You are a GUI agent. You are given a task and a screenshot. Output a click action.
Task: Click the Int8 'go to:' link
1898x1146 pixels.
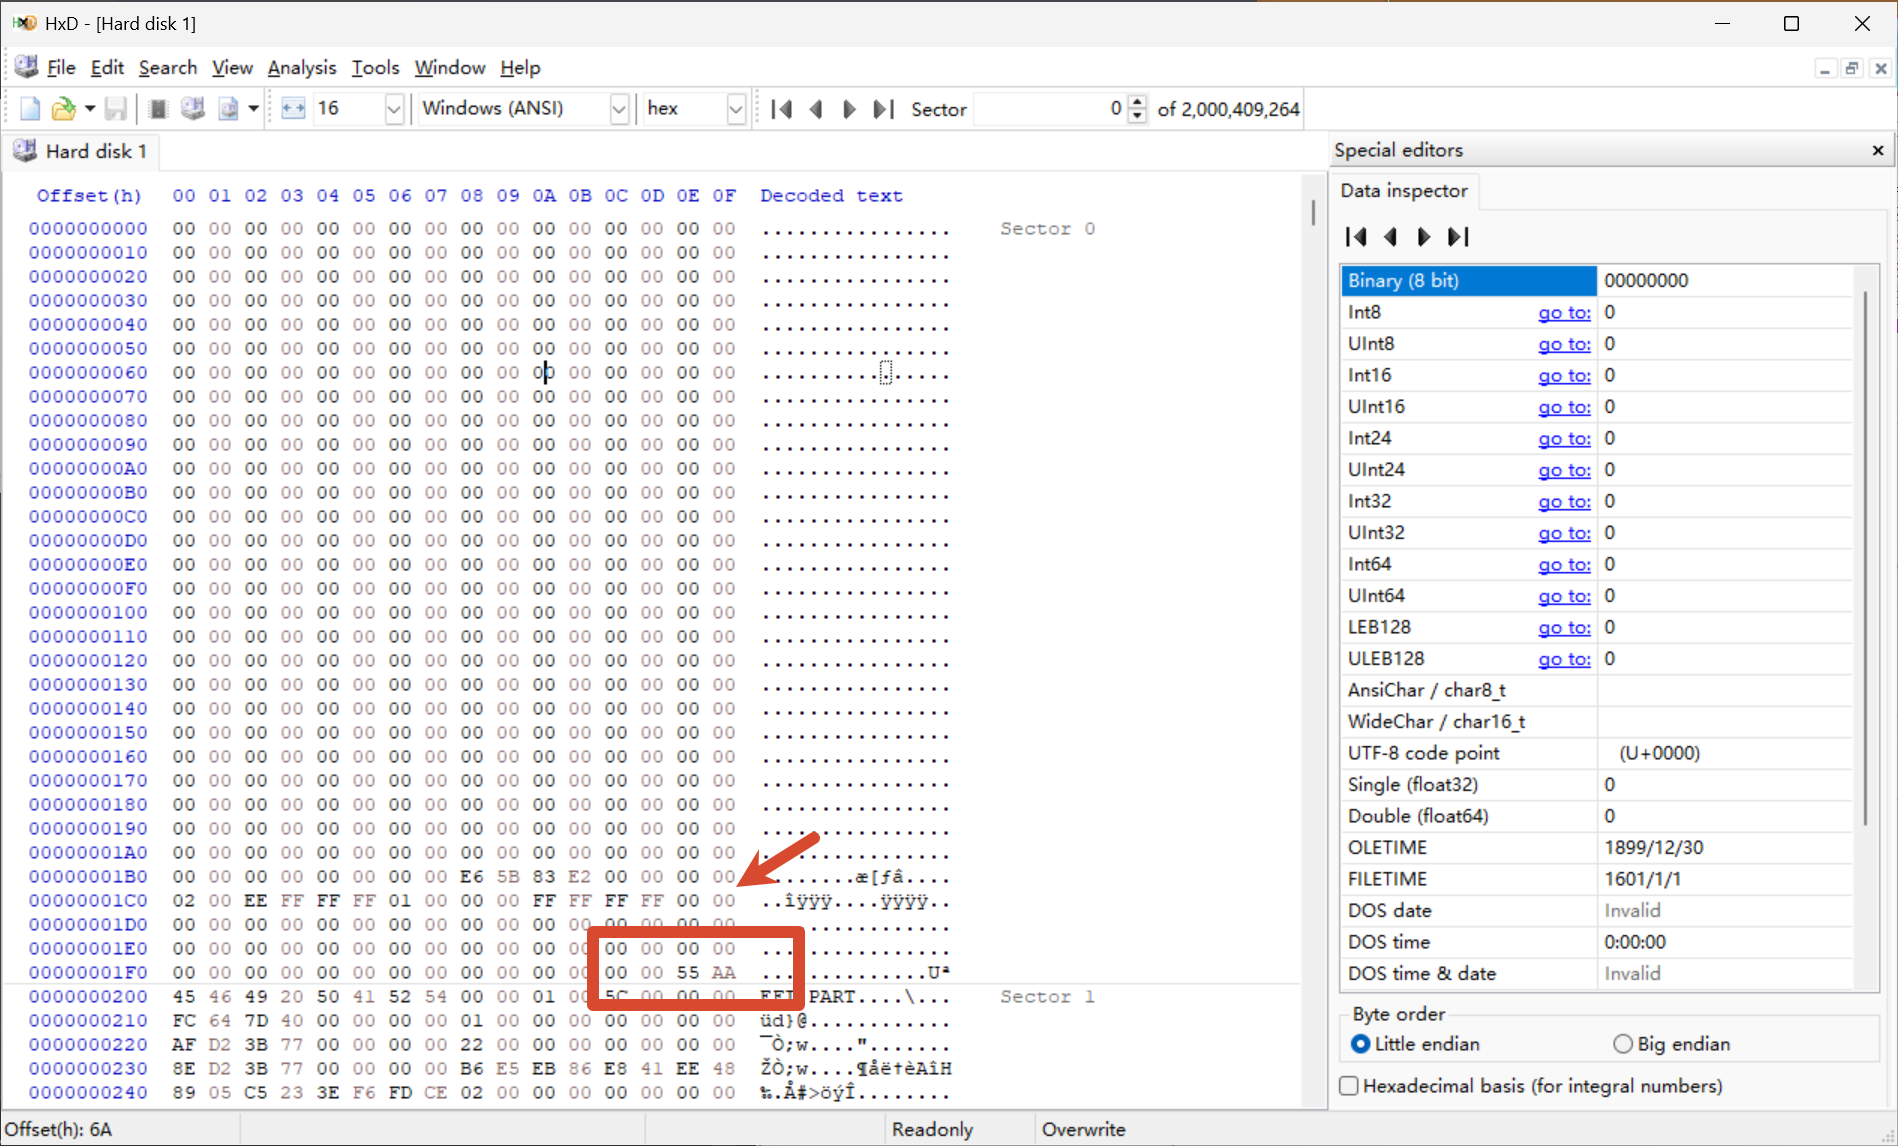[x=1564, y=313]
